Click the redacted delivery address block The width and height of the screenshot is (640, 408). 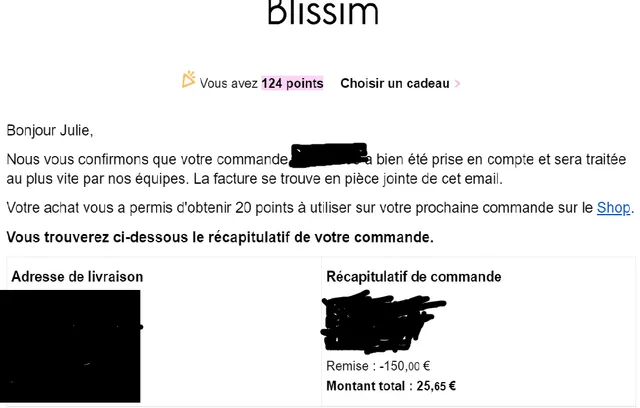click(70, 345)
